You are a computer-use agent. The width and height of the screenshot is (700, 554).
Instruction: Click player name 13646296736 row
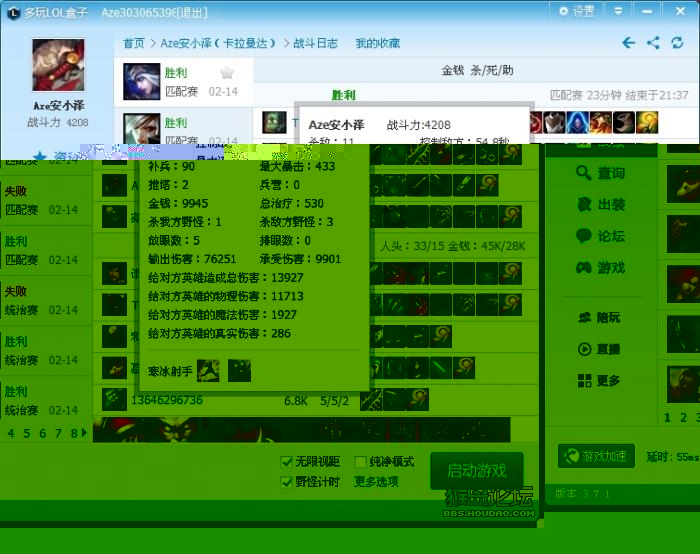point(167,400)
